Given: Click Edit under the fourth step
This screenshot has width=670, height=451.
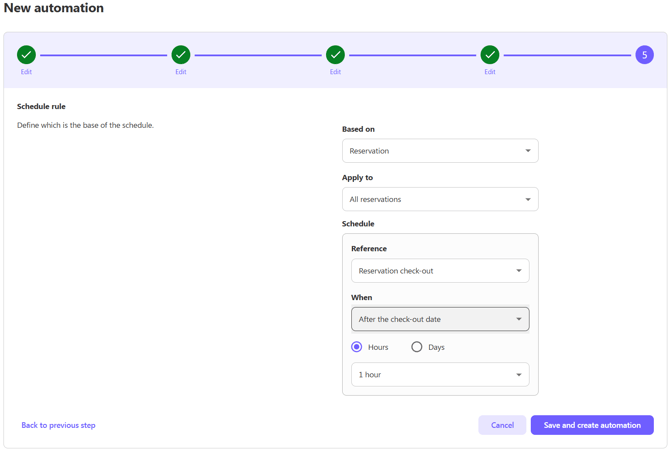Looking at the screenshot, I should click(x=490, y=72).
